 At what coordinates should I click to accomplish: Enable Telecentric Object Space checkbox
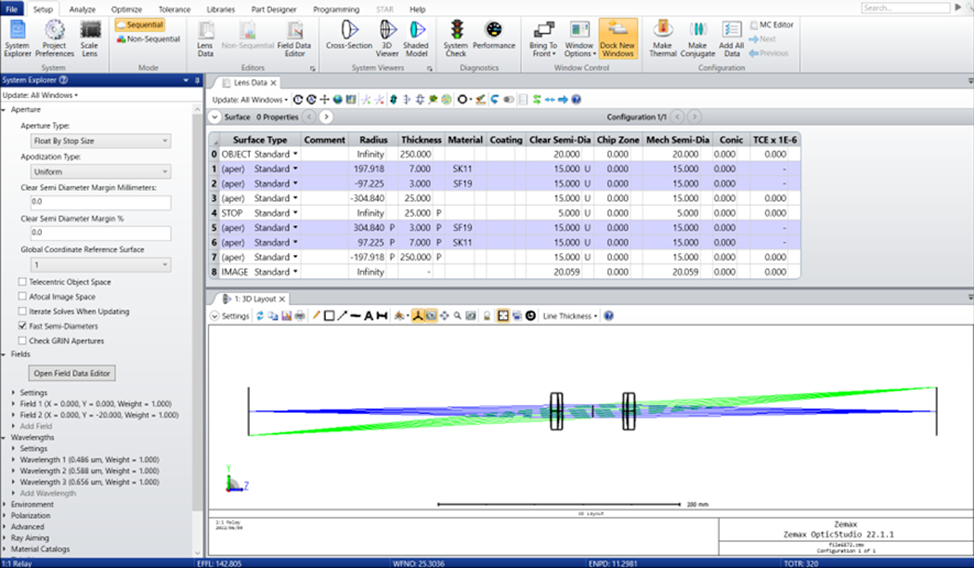click(22, 282)
